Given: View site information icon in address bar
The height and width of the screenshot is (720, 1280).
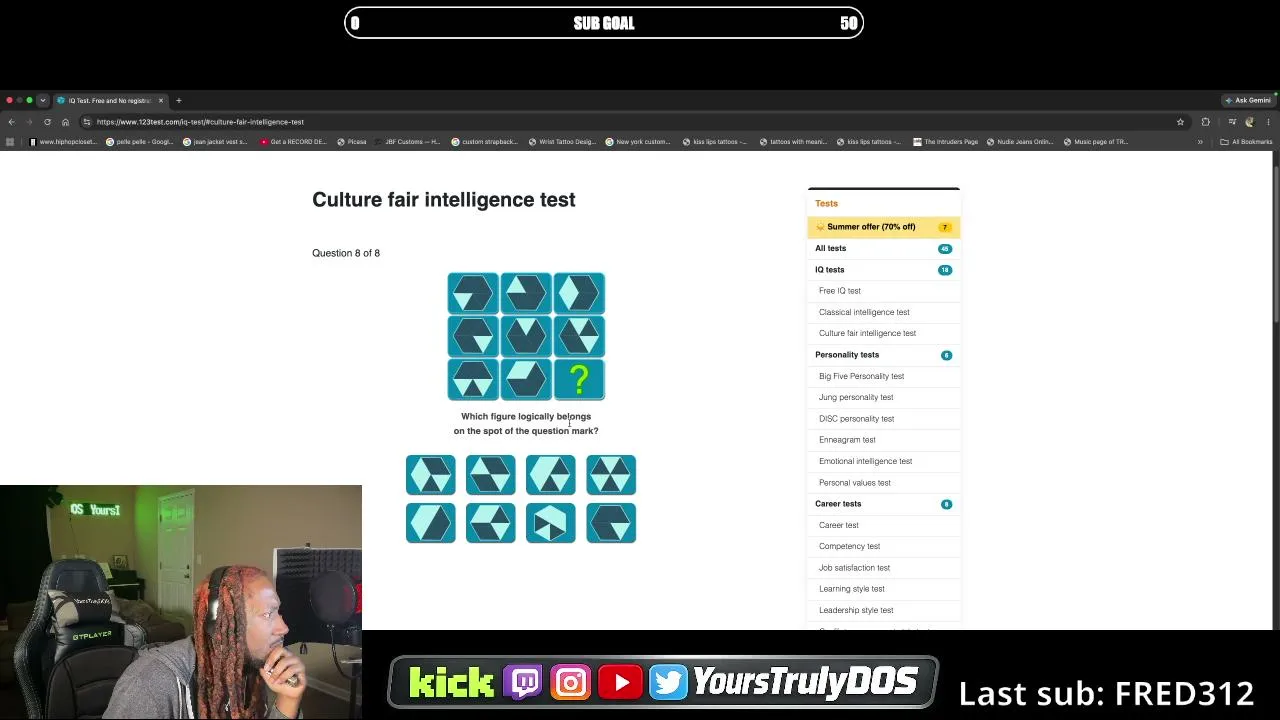Looking at the screenshot, I should 87,122.
